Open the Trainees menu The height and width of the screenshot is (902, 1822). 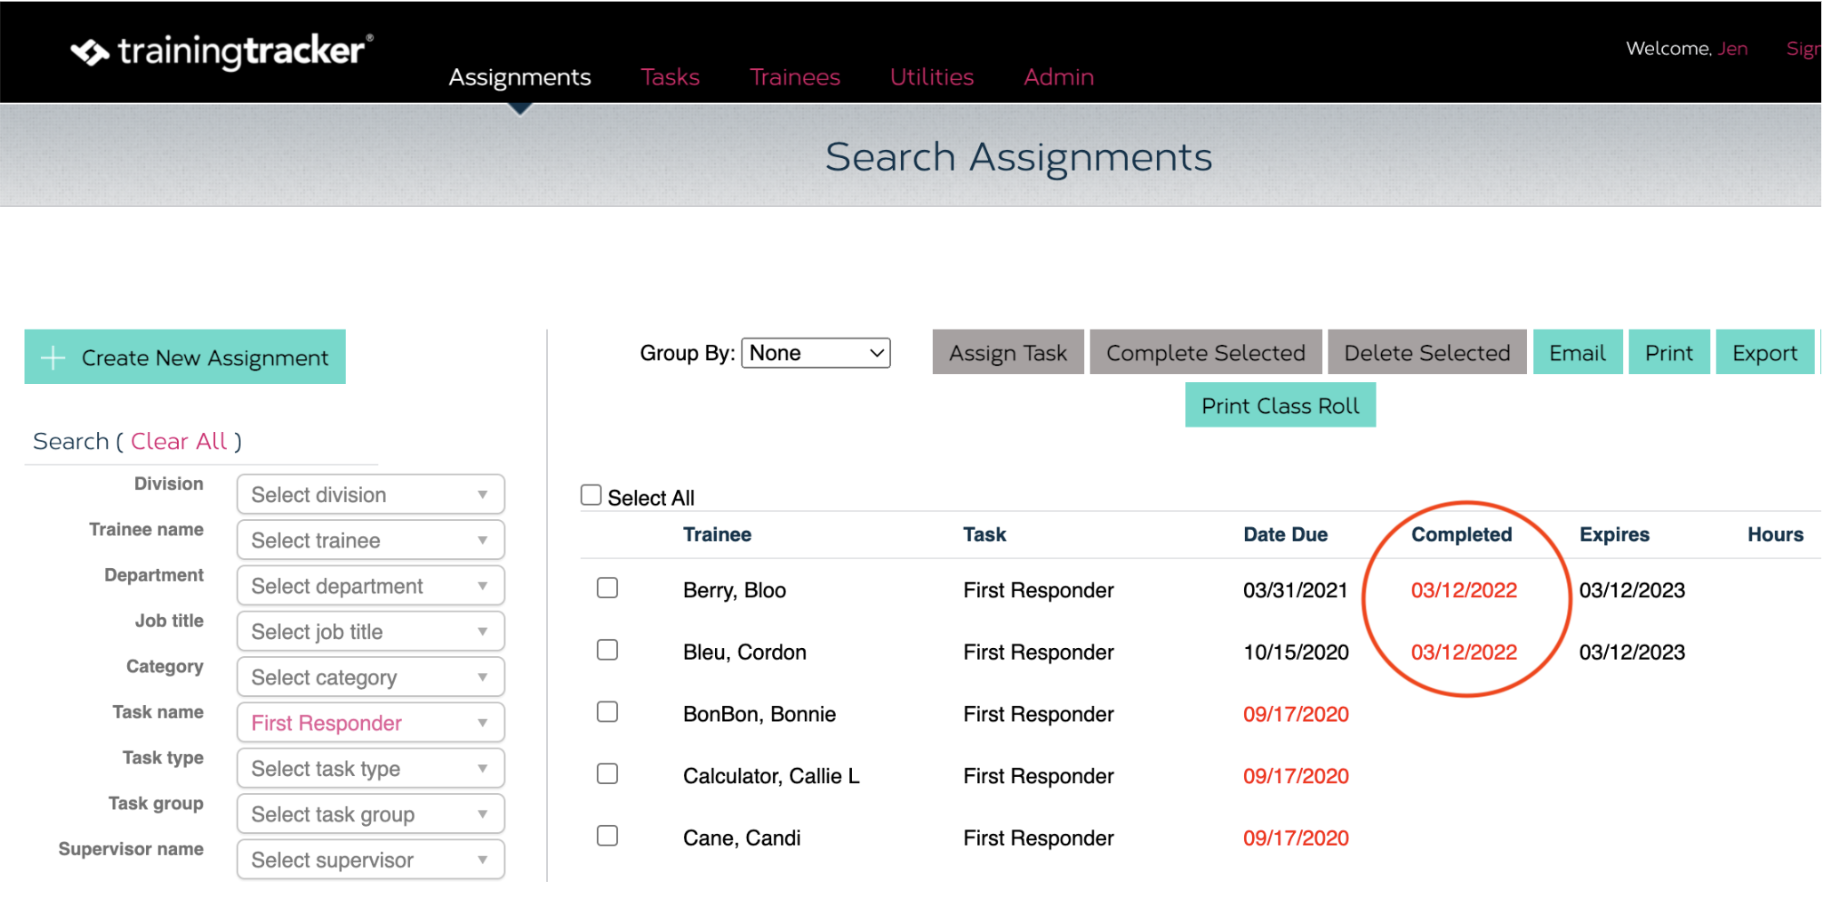pos(795,77)
